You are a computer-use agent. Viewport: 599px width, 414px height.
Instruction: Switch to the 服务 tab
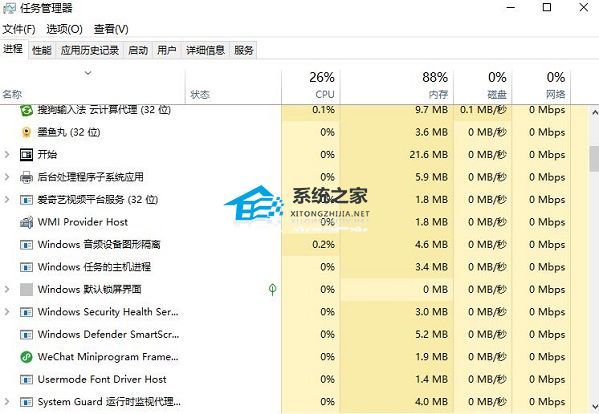click(x=244, y=50)
